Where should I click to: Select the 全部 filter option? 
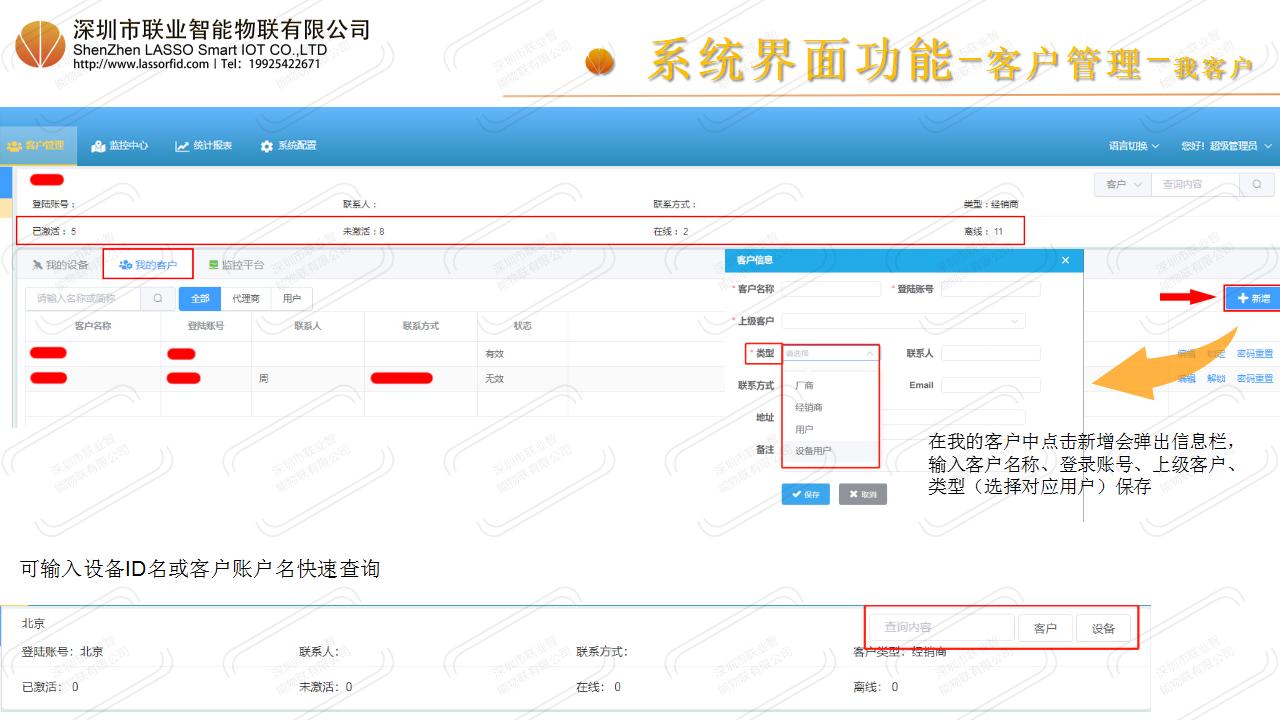coord(200,298)
